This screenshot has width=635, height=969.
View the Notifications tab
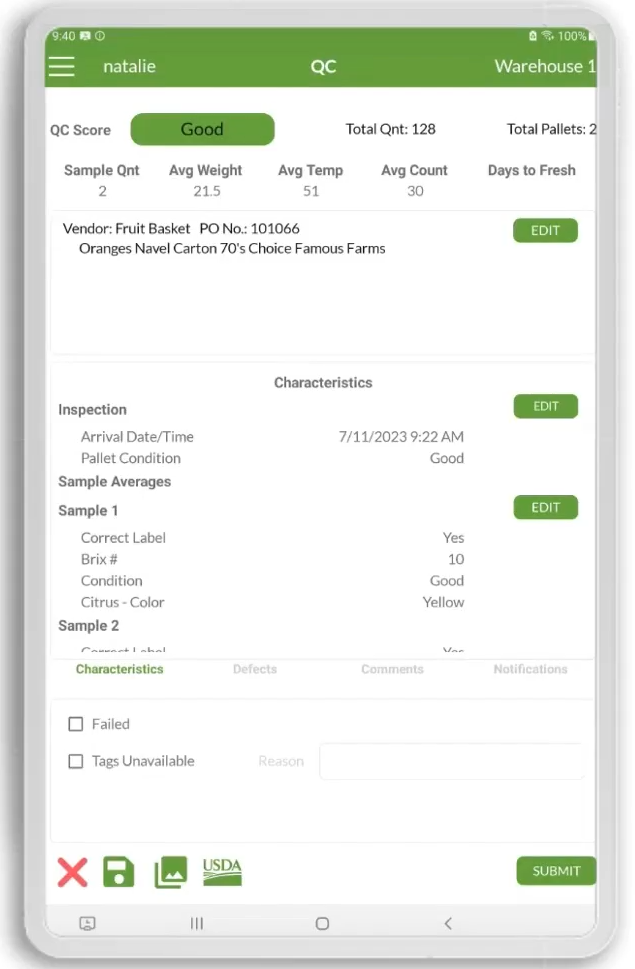coord(530,670)
